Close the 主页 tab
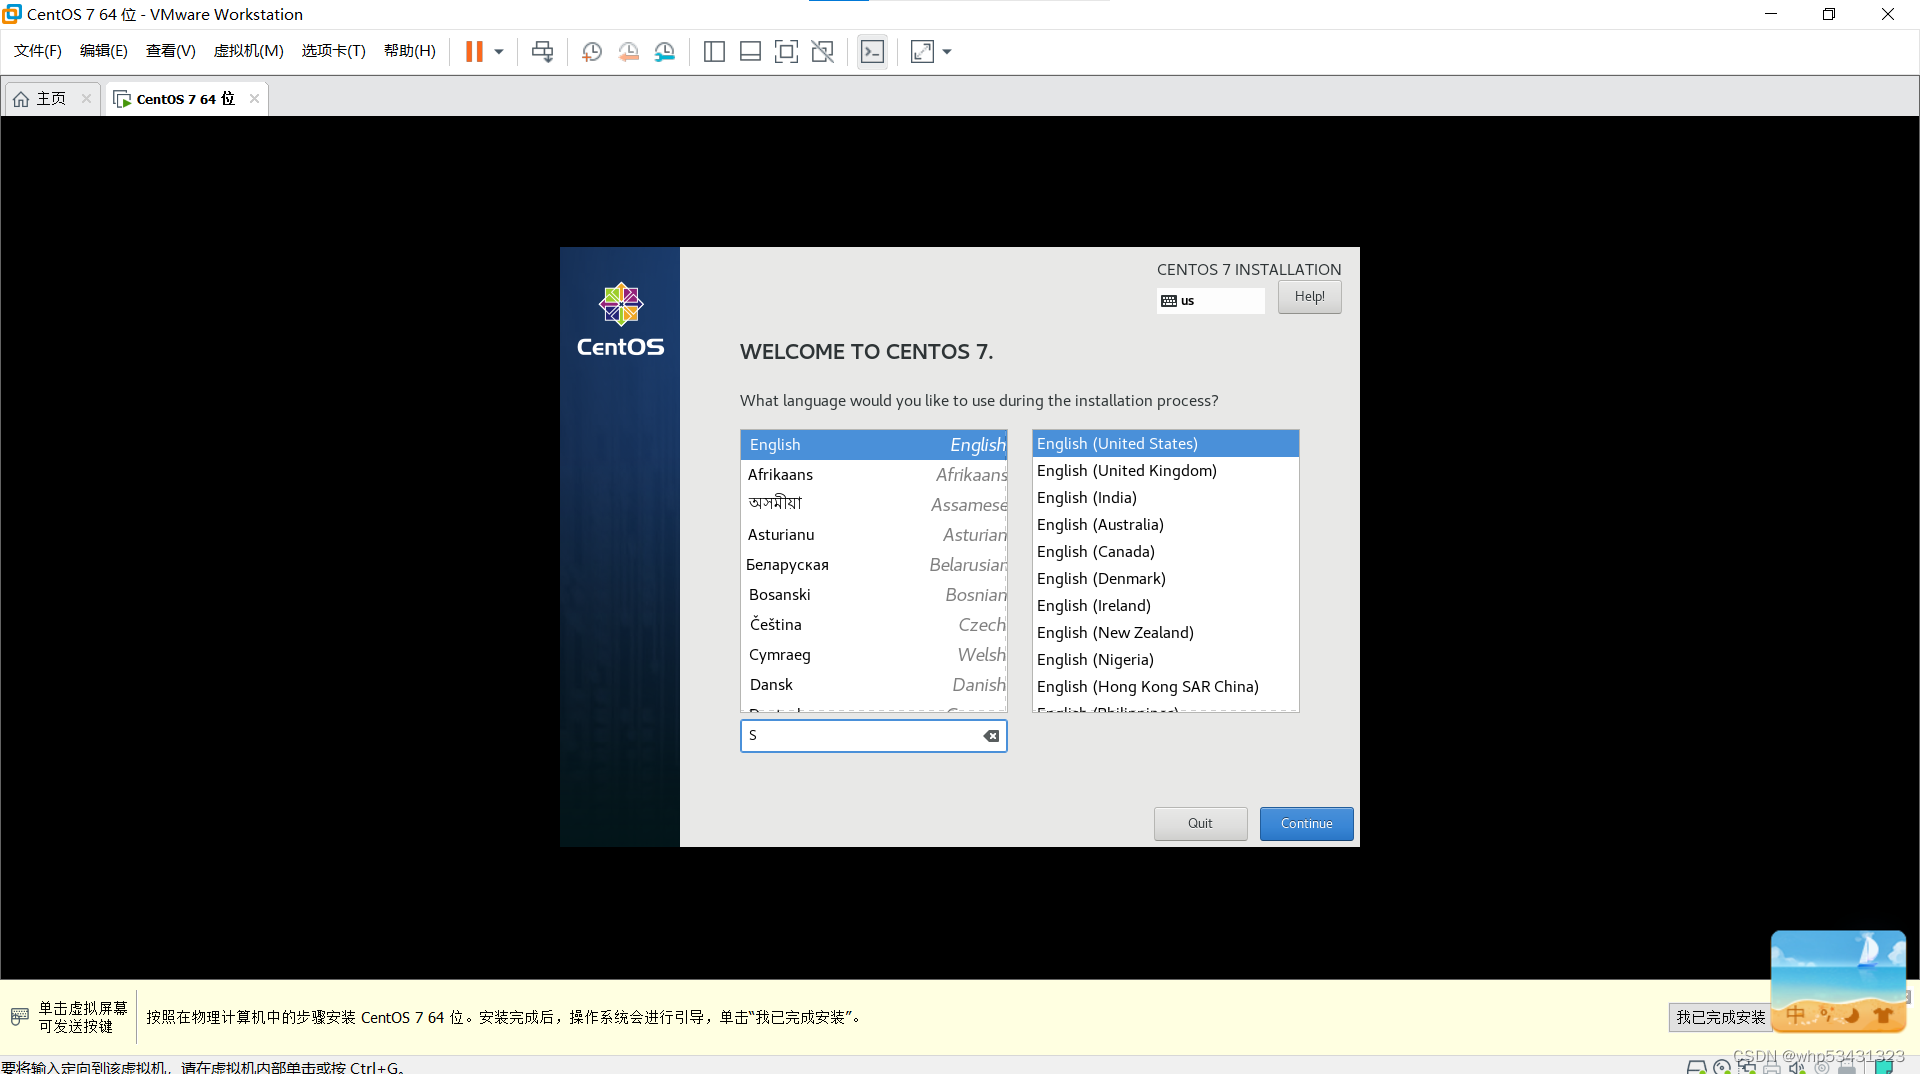This screenshot has width=1920, height=1074. point(86,98)
